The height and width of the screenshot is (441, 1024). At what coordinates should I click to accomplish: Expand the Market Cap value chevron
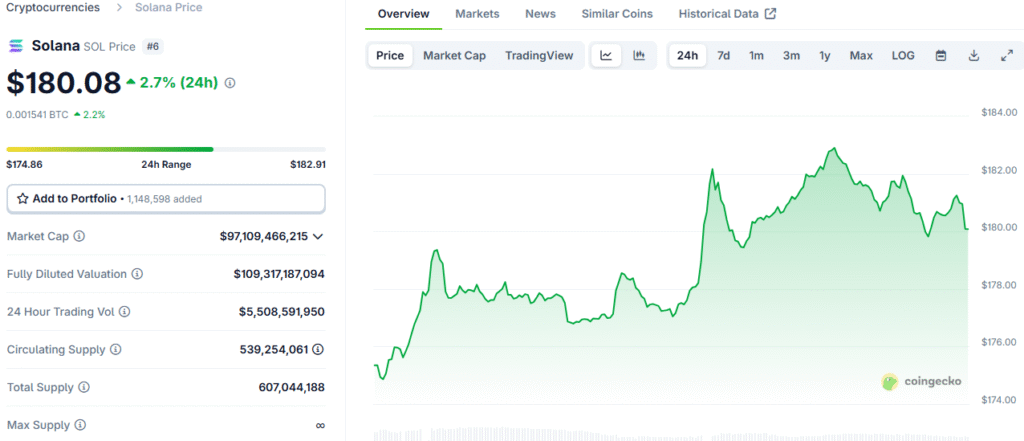tap(318, 237)
